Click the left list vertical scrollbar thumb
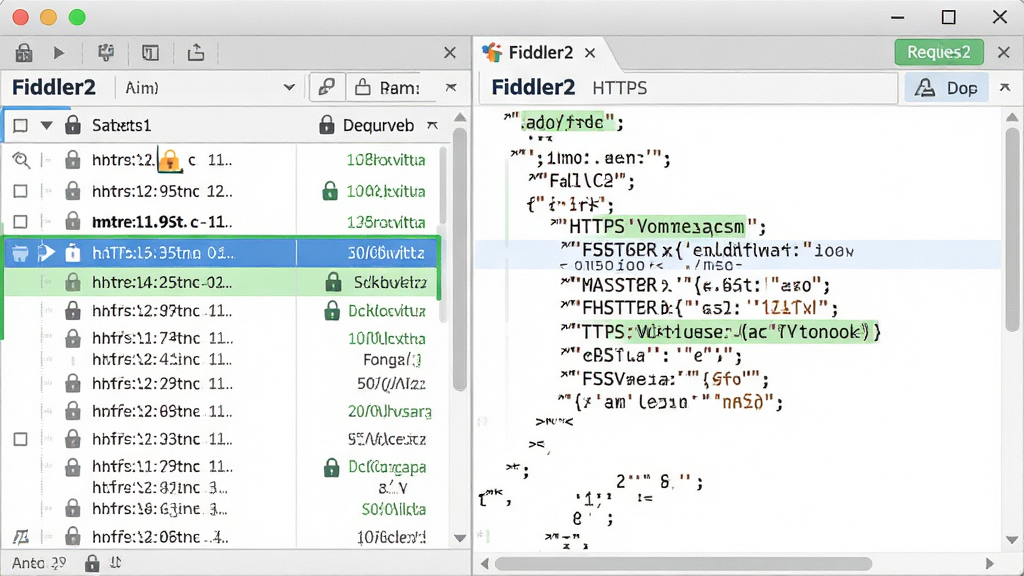This screenshot has width=1024, height=576. point(460,259)
